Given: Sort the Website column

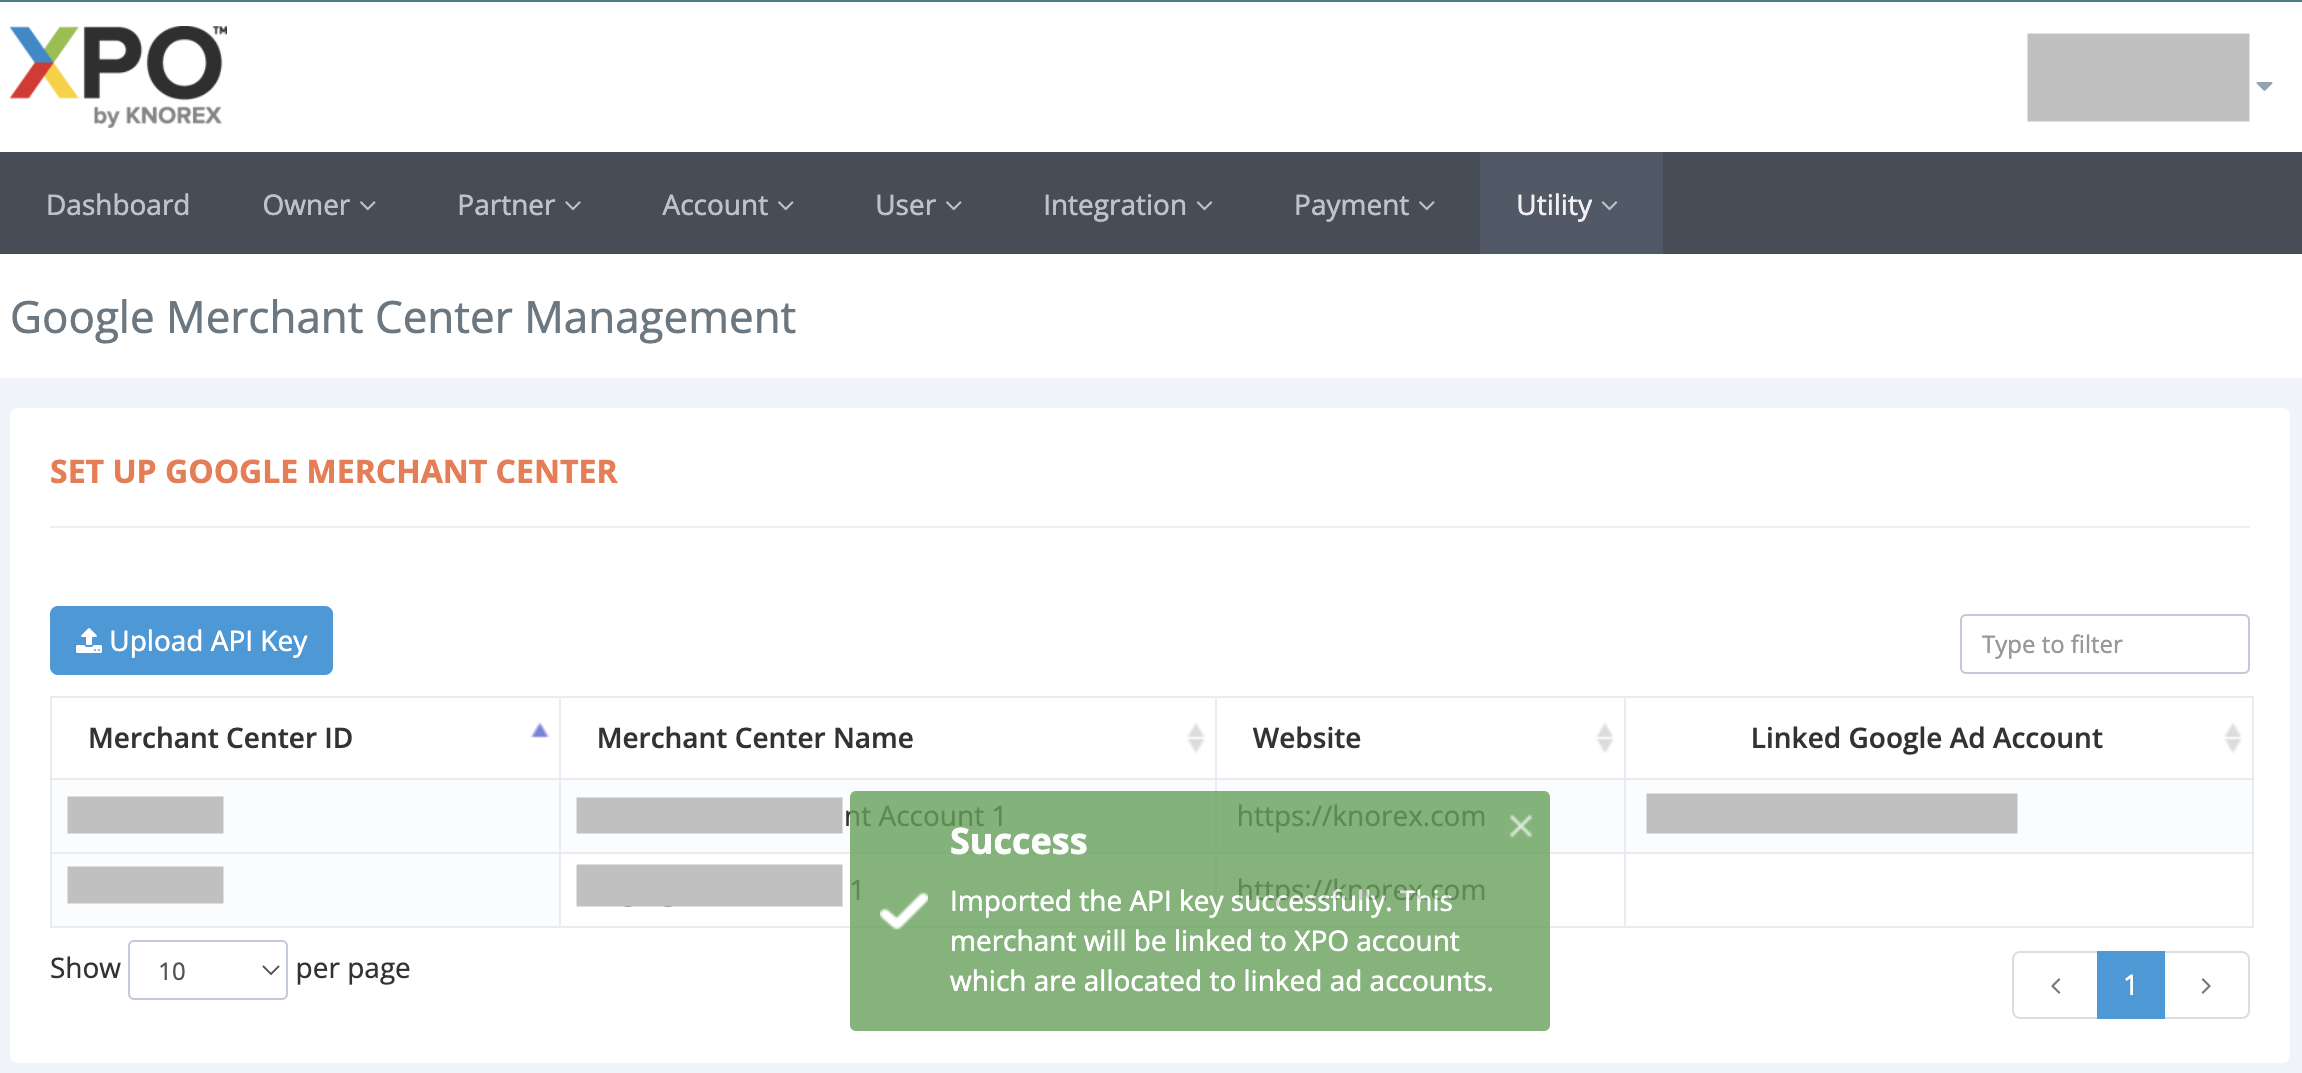Looking at the screenshot, I should point(1604,738).
